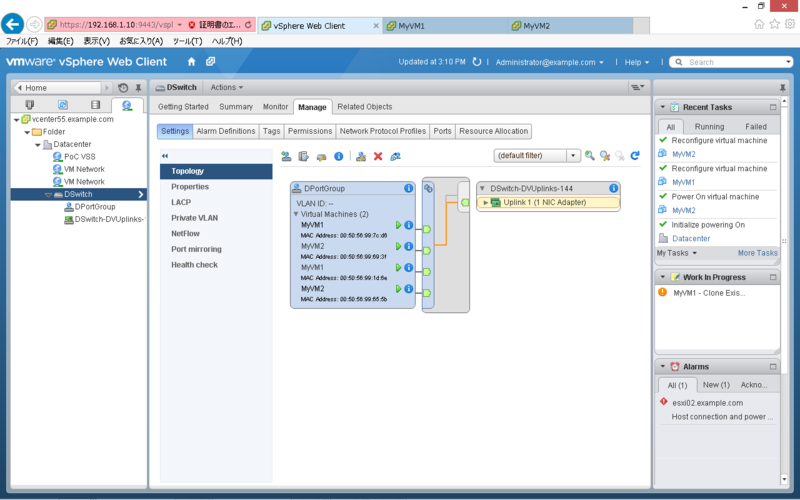The height and width of the screenshot is (500, 800).
Task: Click the vSphere home icon in header
Action: click(191, 62)
